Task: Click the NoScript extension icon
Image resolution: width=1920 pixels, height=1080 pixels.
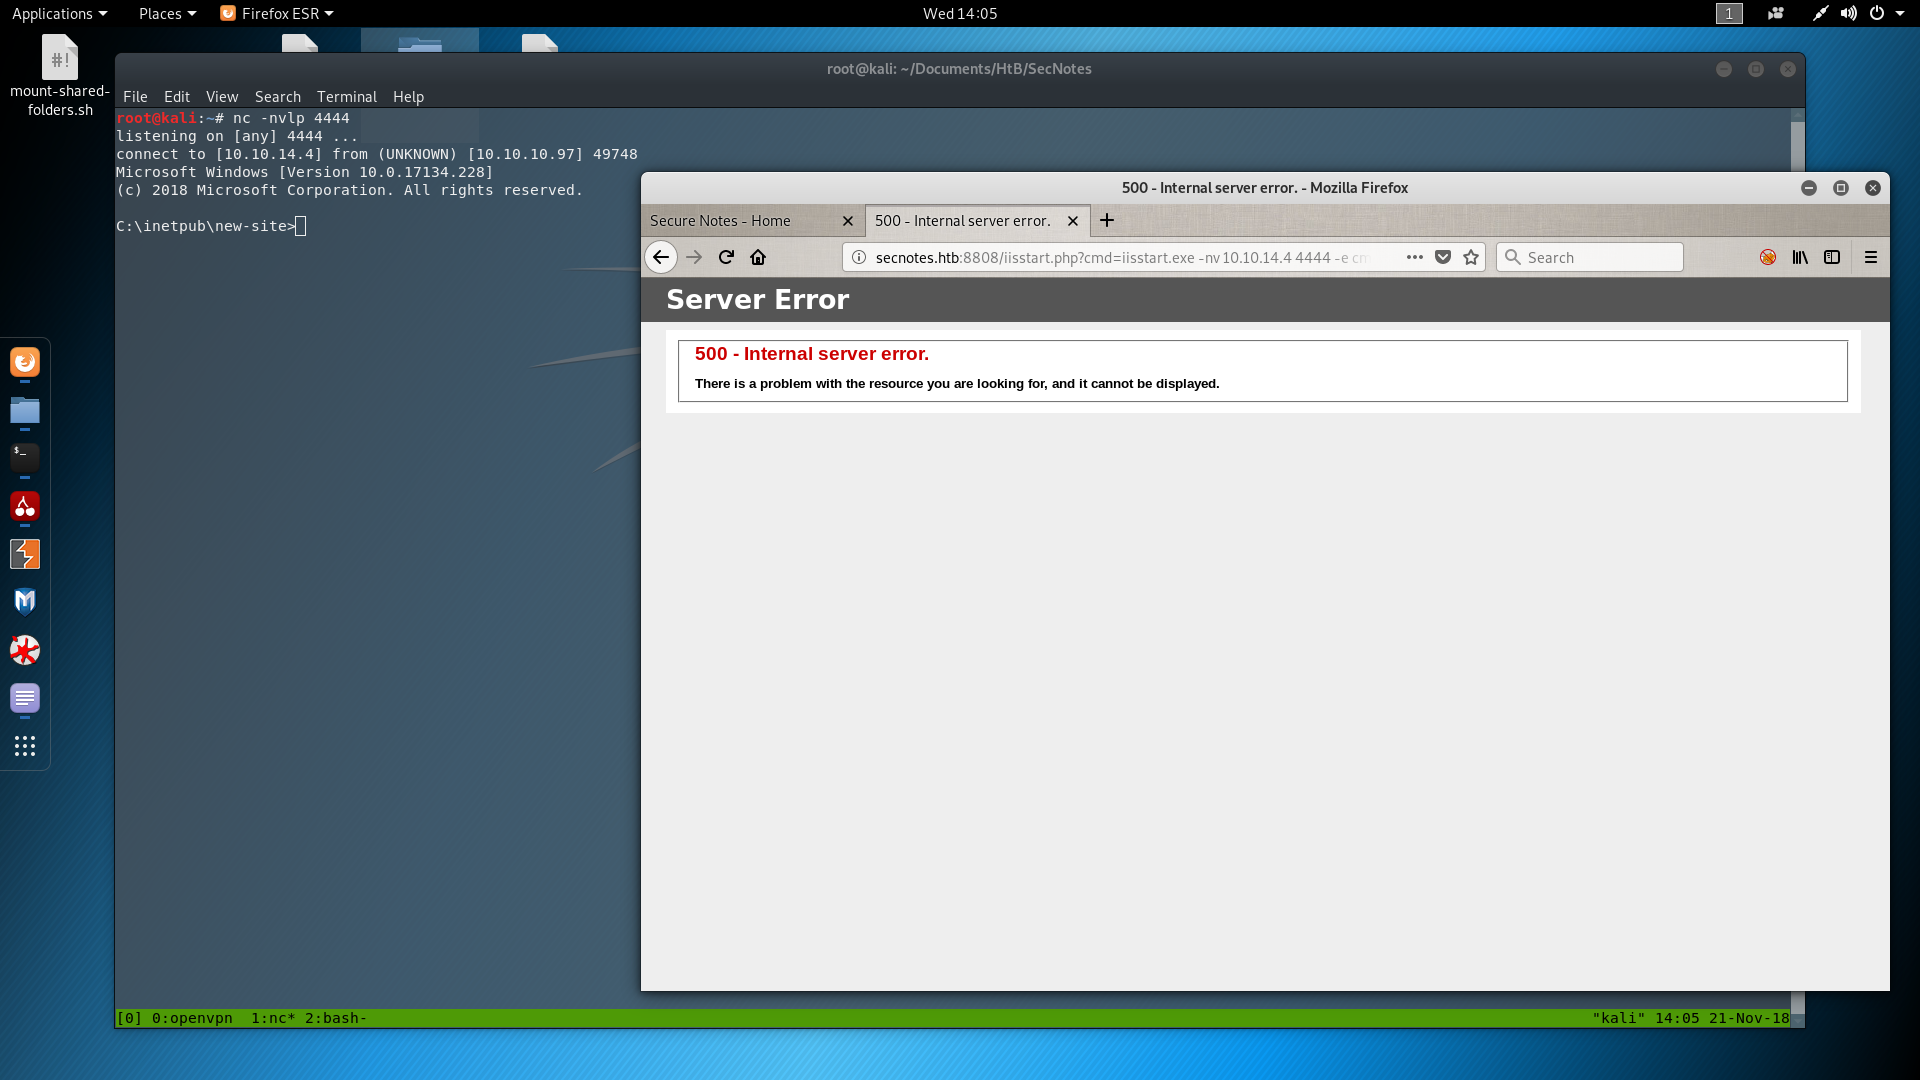Action: click(x=1768, y=257)
